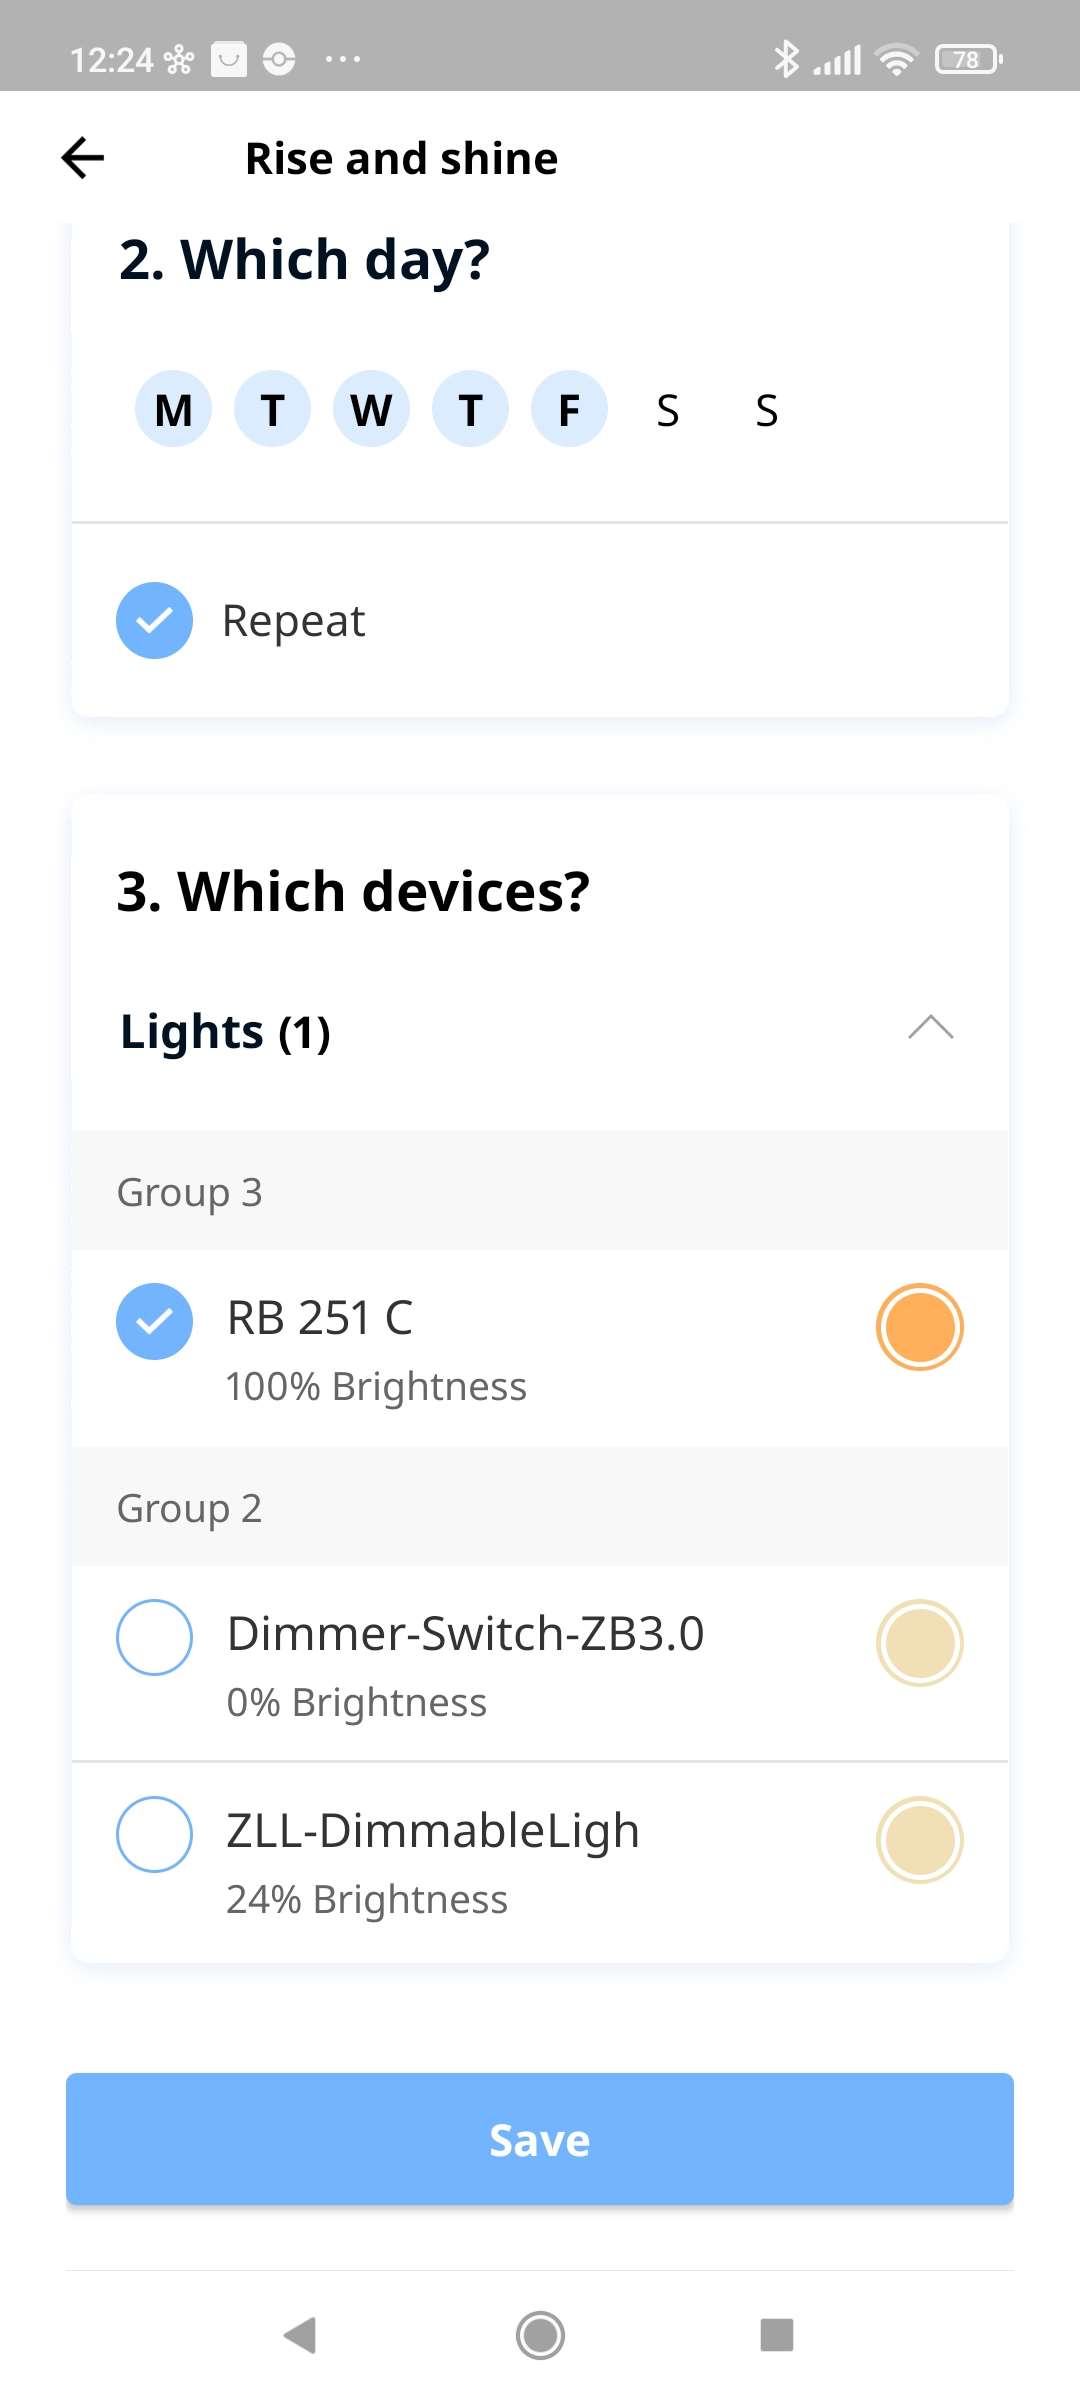
Task: Tap the status bar overflow dots
Action: click(343, 60)
